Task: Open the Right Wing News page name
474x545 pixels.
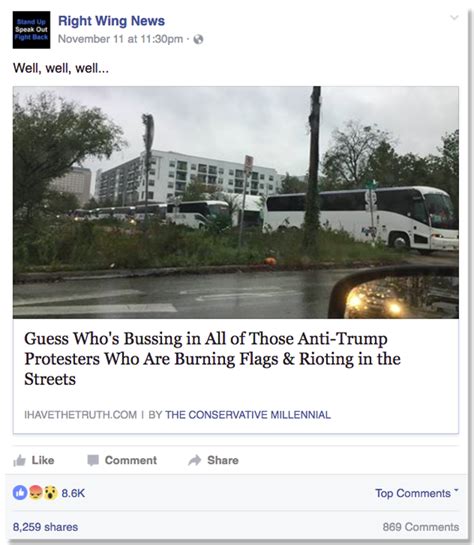Action: tap(111, 21)
